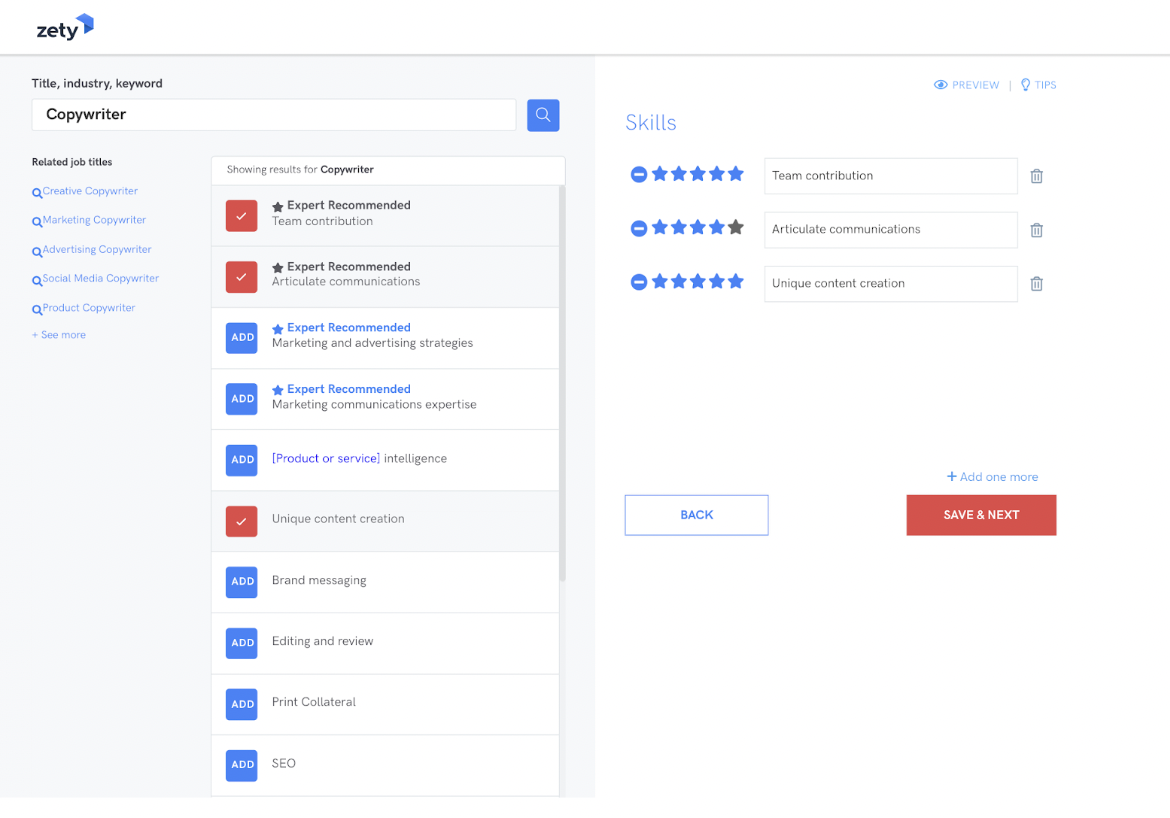
Task: Click search icon next to Marketing Copywriter
Action: [37, 222]
